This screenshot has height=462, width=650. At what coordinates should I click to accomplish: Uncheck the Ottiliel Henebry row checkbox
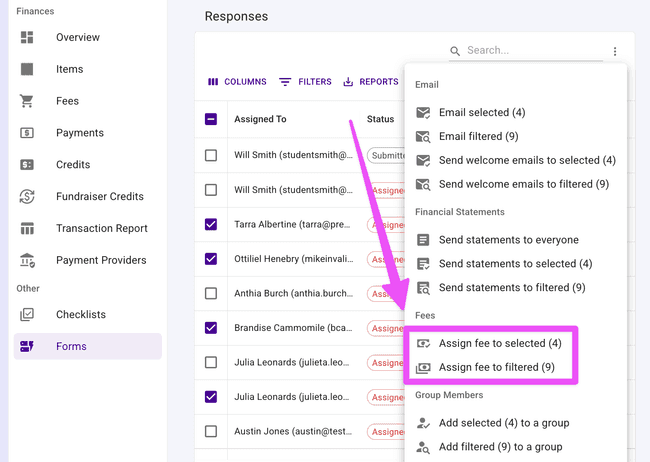coord(211,259)
